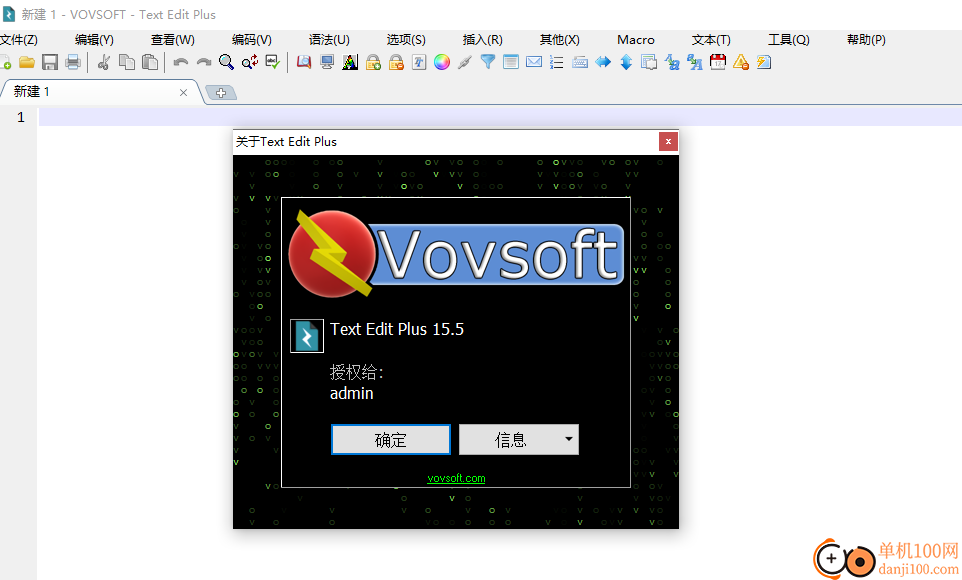The height and width of the screenshot is (580, 962).
Task: Click the second letter-case conversion icon
Action: point(695,63)
